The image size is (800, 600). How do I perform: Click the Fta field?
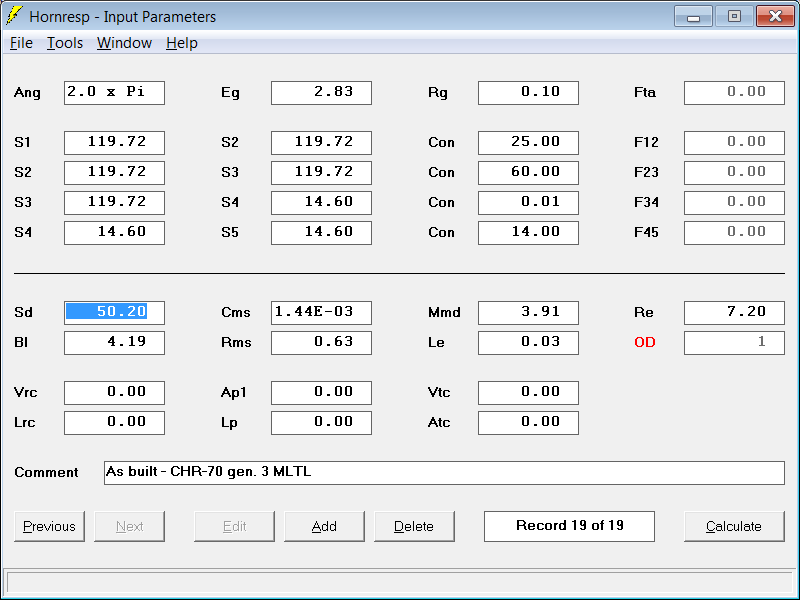coord(734,93)
